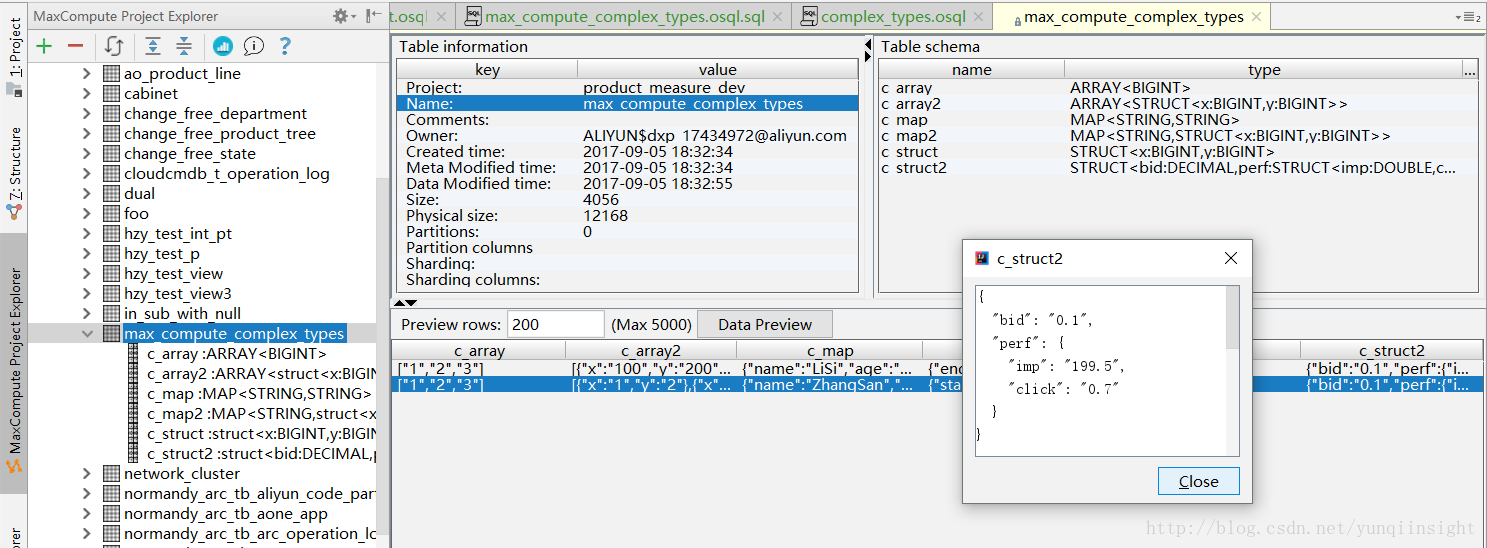The width and height of the screenshot is (1487, 548).
Task: Collapse the max_compute_complex_types tree node
Action: pos(87,334)
